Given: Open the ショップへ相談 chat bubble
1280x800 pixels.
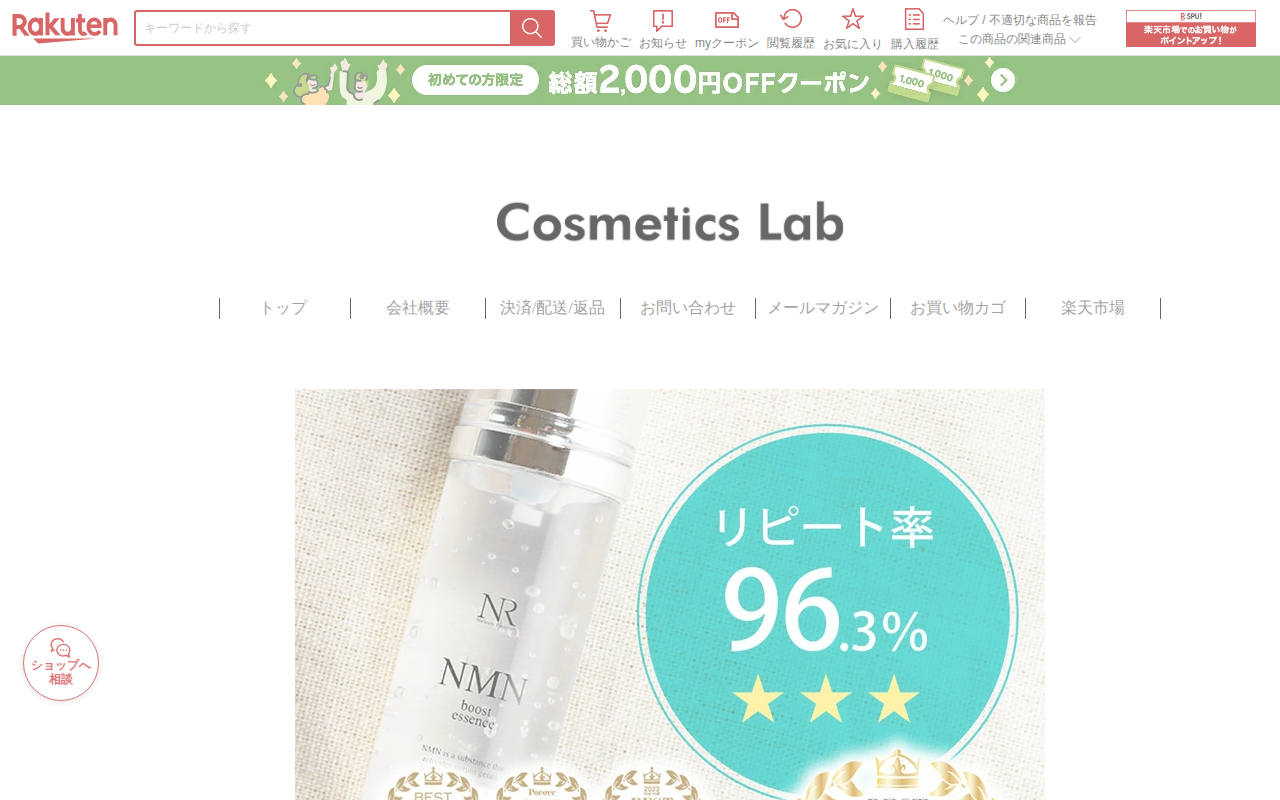Looking at the screenshot, I should [61, 663].
